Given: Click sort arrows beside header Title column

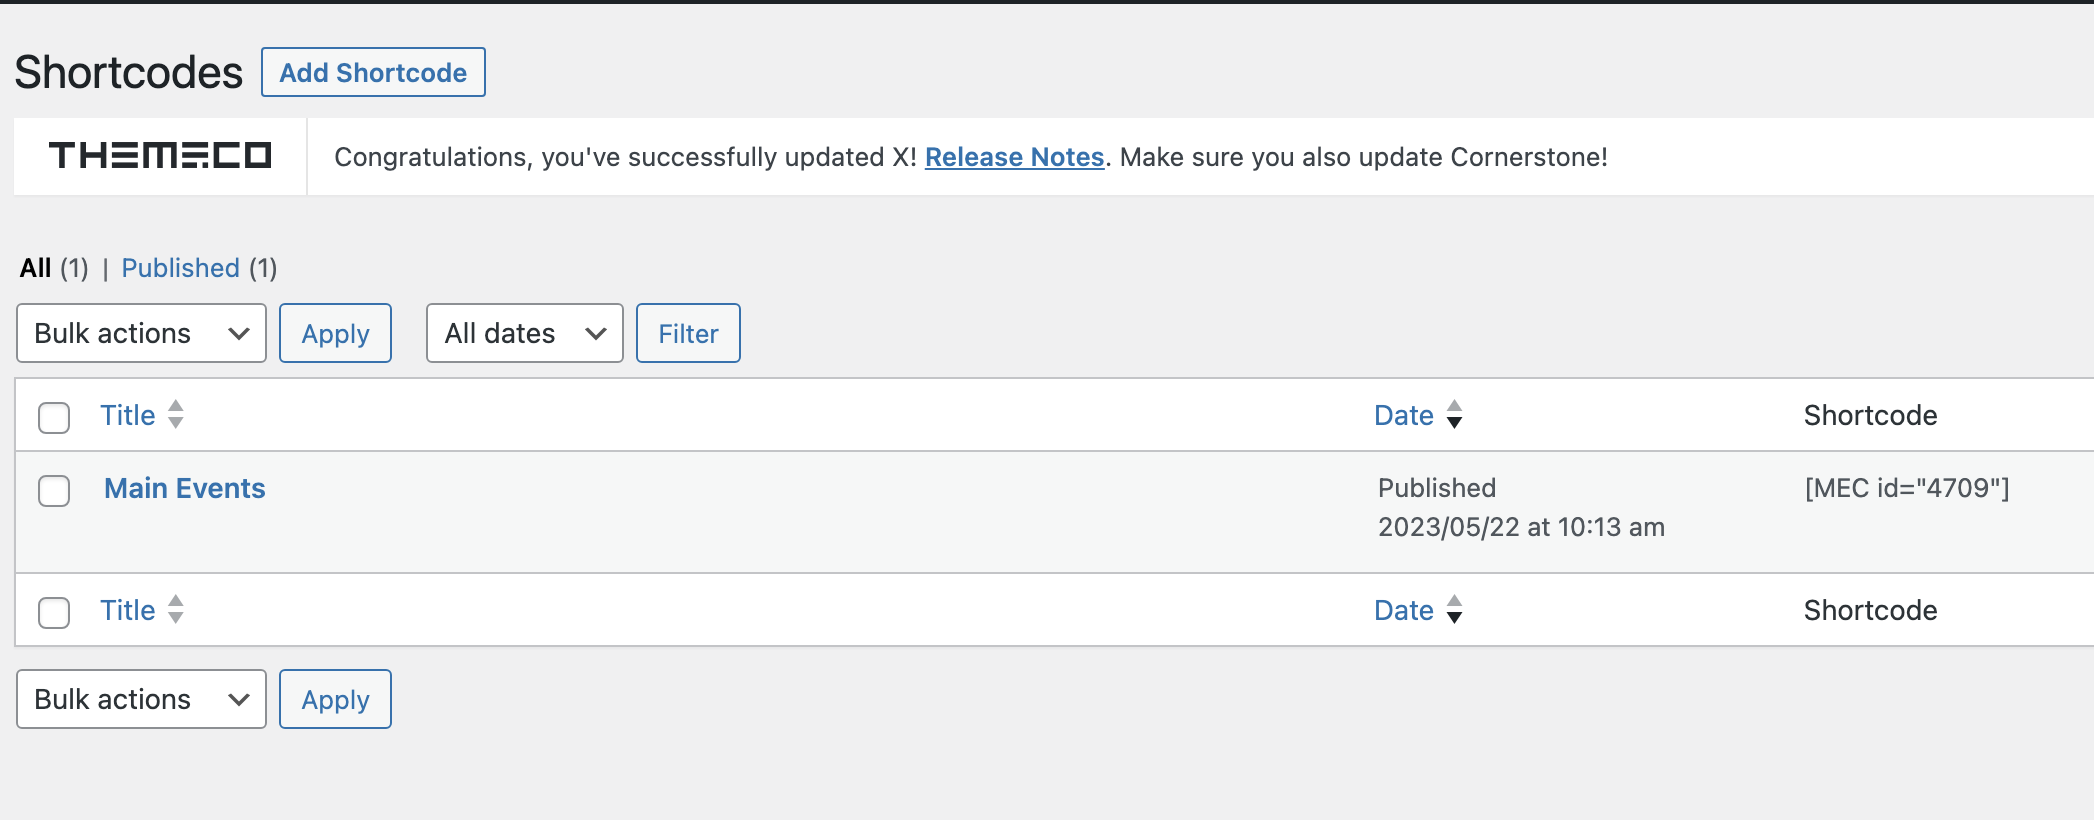Looking at the screenshot, I should coord(176,414).
